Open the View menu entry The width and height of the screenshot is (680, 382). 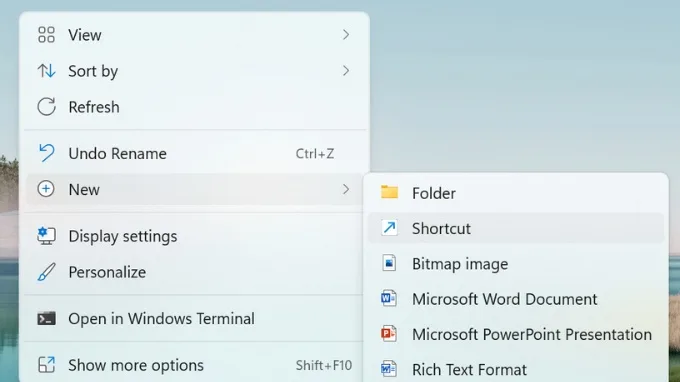click(x=194, y=35)
